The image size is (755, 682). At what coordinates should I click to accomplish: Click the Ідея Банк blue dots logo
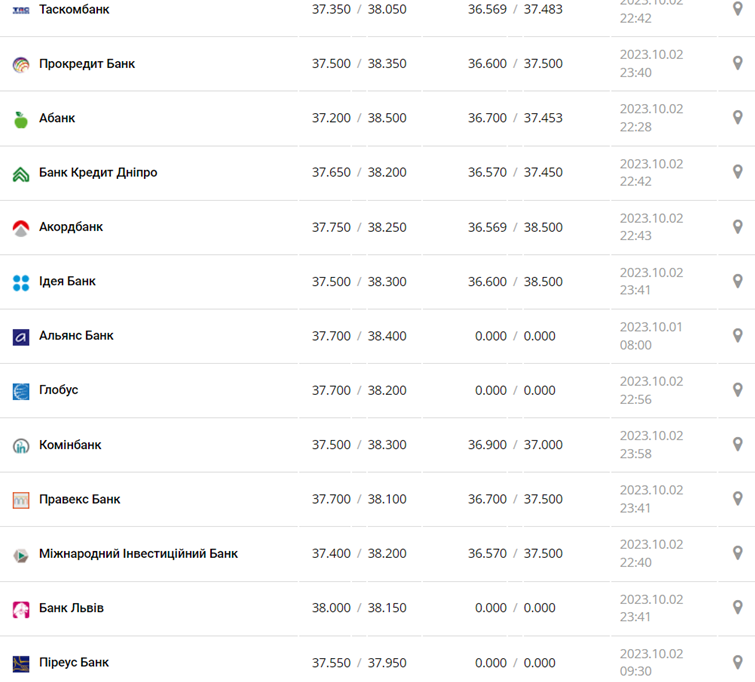[x=21, y=283]
